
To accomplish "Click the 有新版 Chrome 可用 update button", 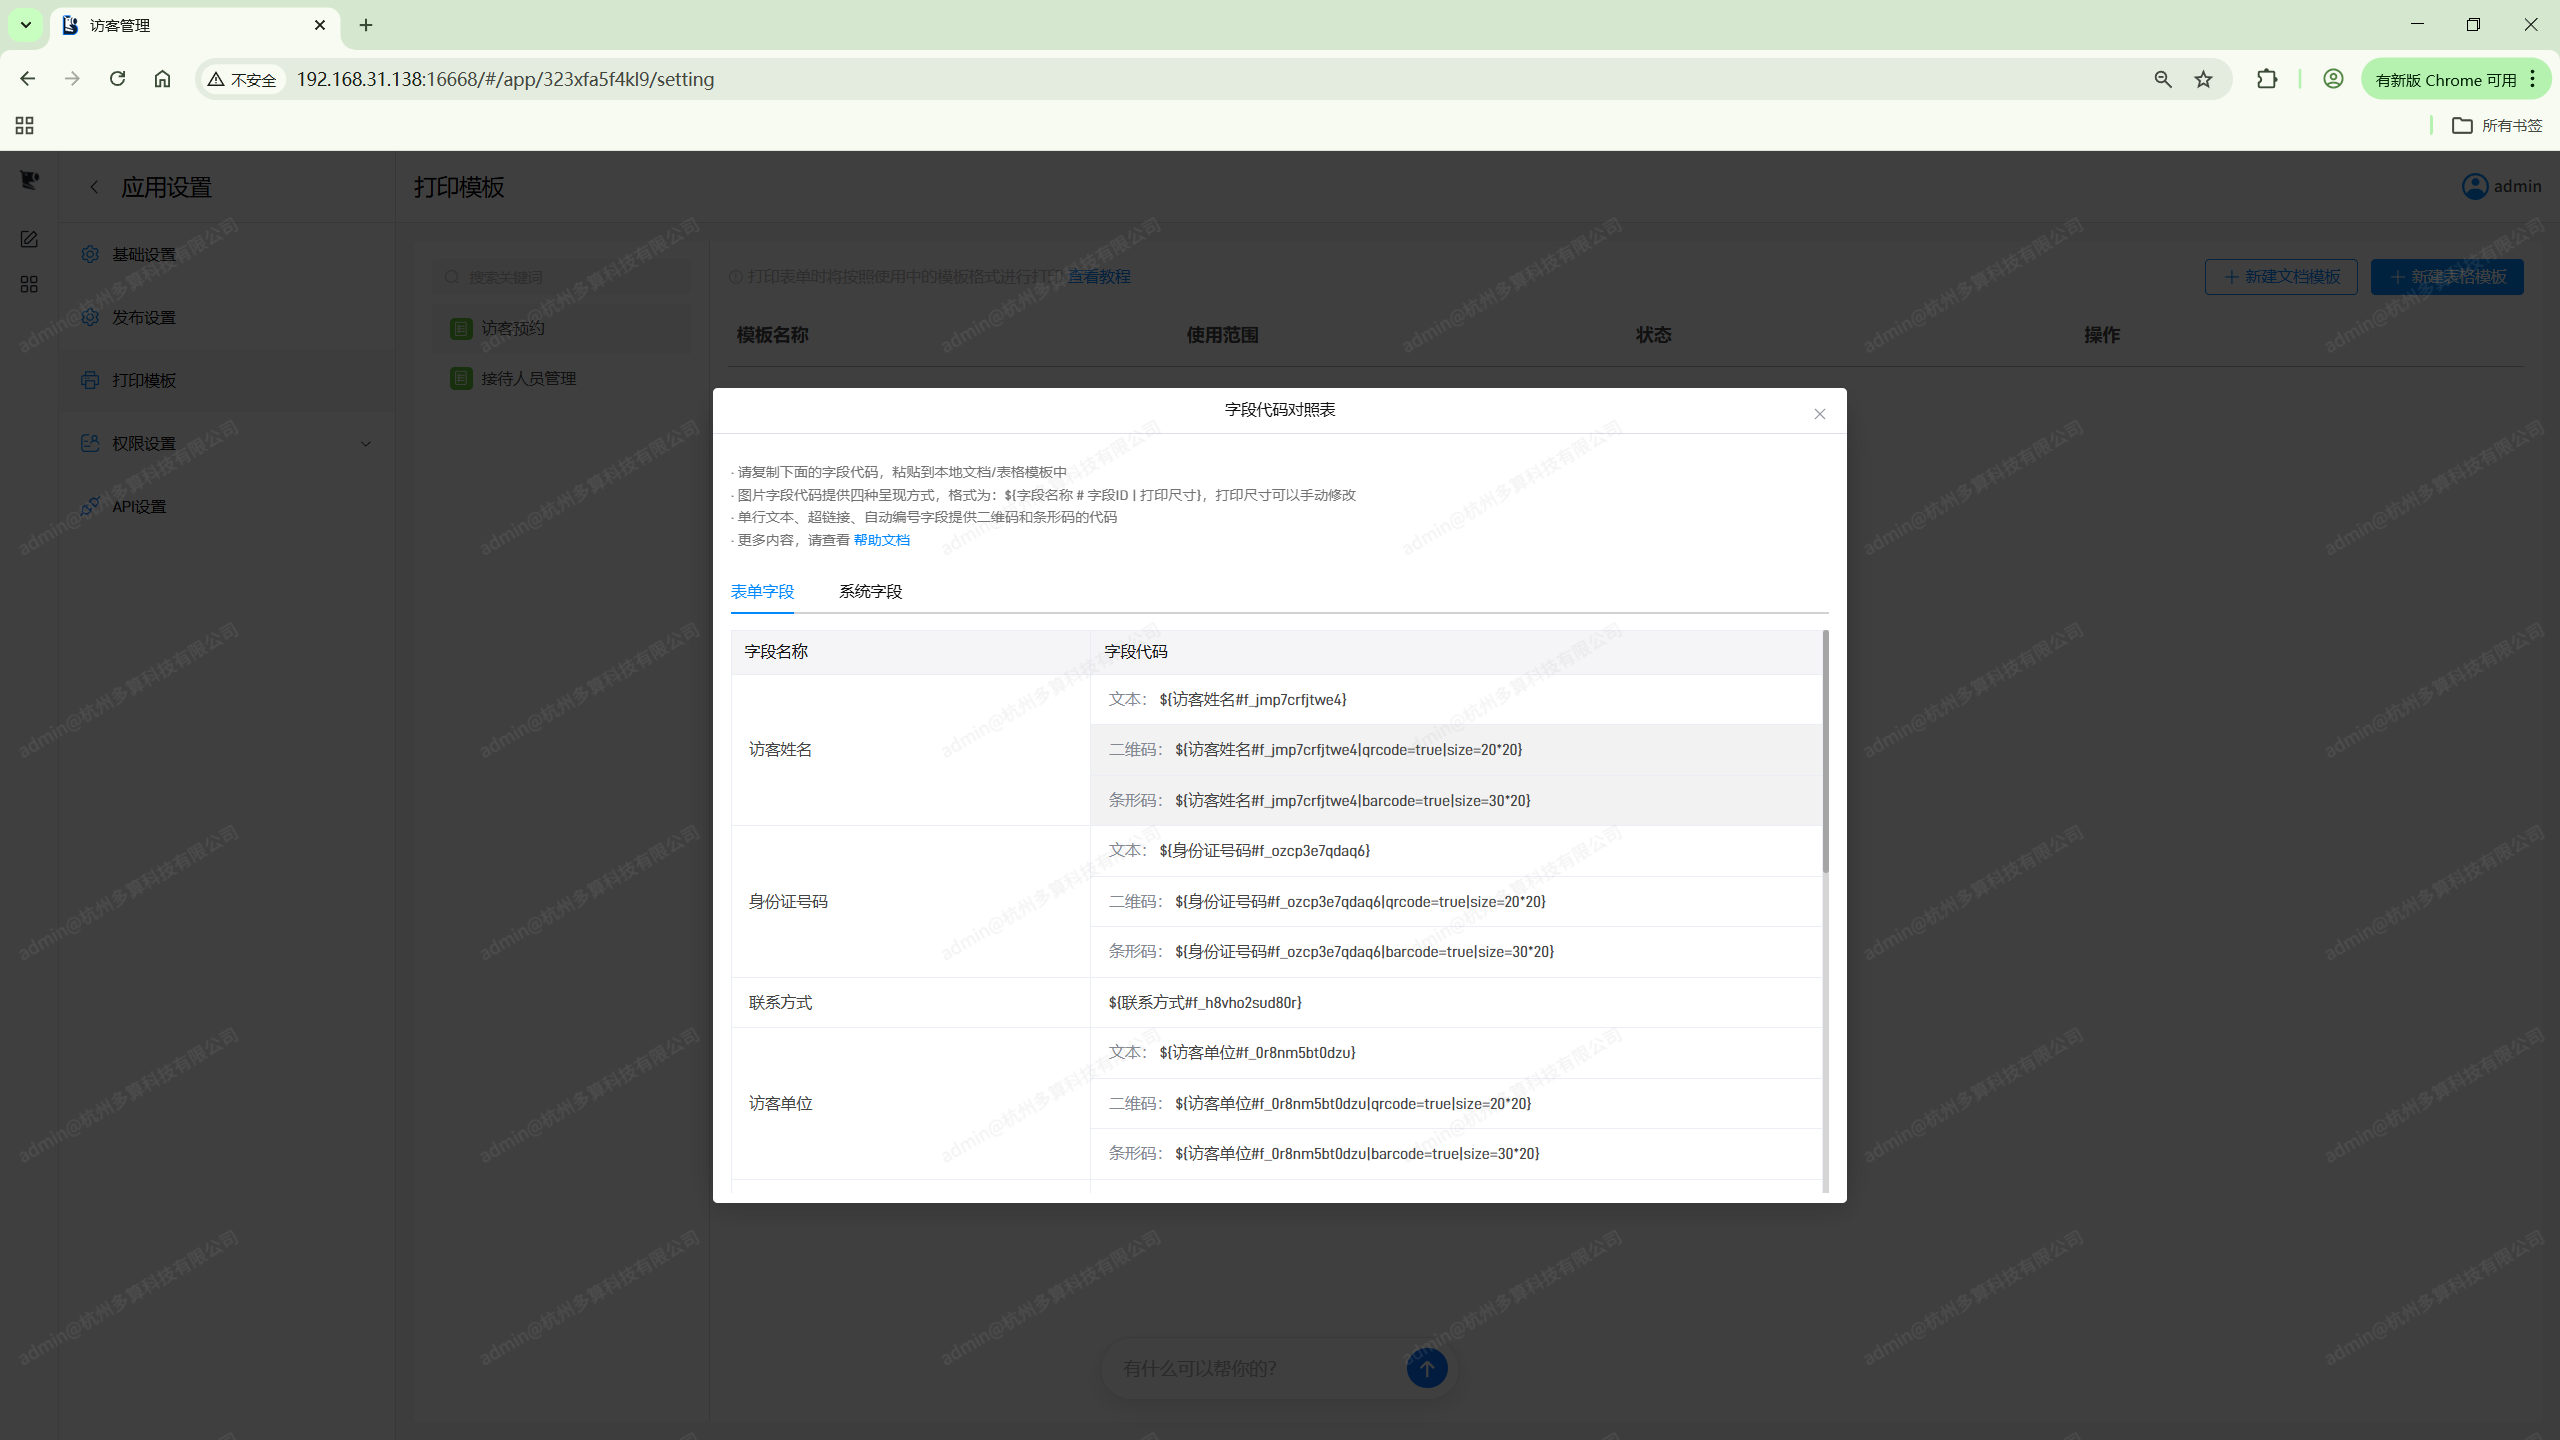I will coord(2445,79).
